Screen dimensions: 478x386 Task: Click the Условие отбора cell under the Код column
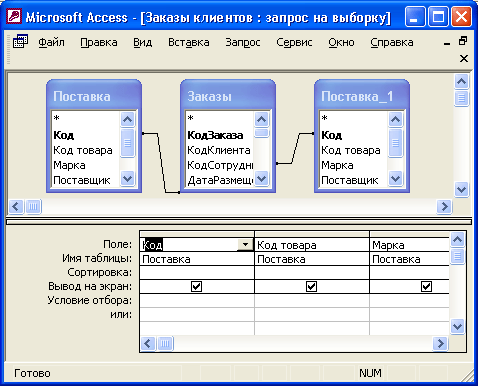tap(197, 300)
